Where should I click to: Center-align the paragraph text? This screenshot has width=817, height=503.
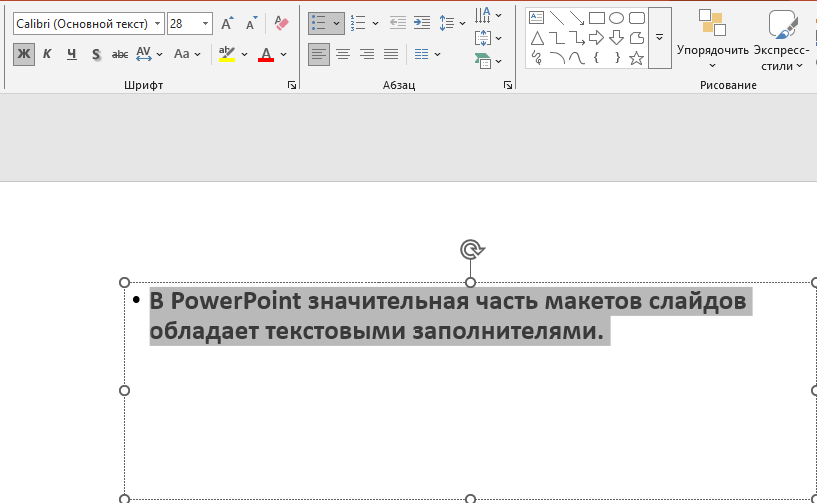(343, 54)
